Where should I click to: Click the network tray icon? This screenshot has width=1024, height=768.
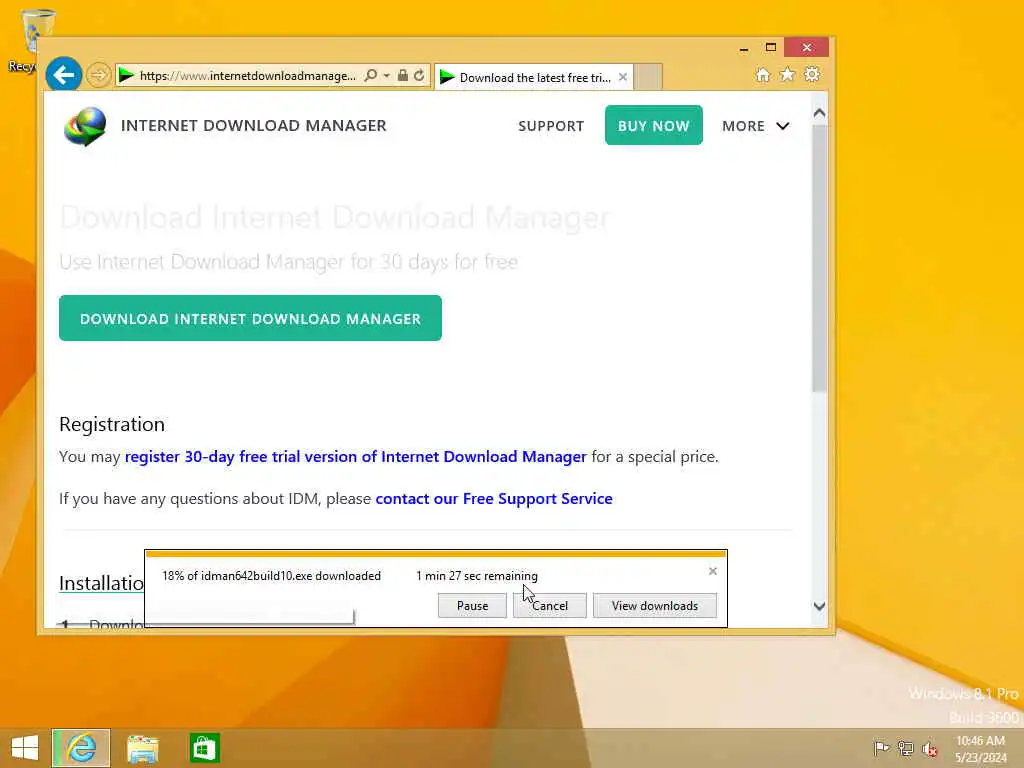click(x=905, y=748)
